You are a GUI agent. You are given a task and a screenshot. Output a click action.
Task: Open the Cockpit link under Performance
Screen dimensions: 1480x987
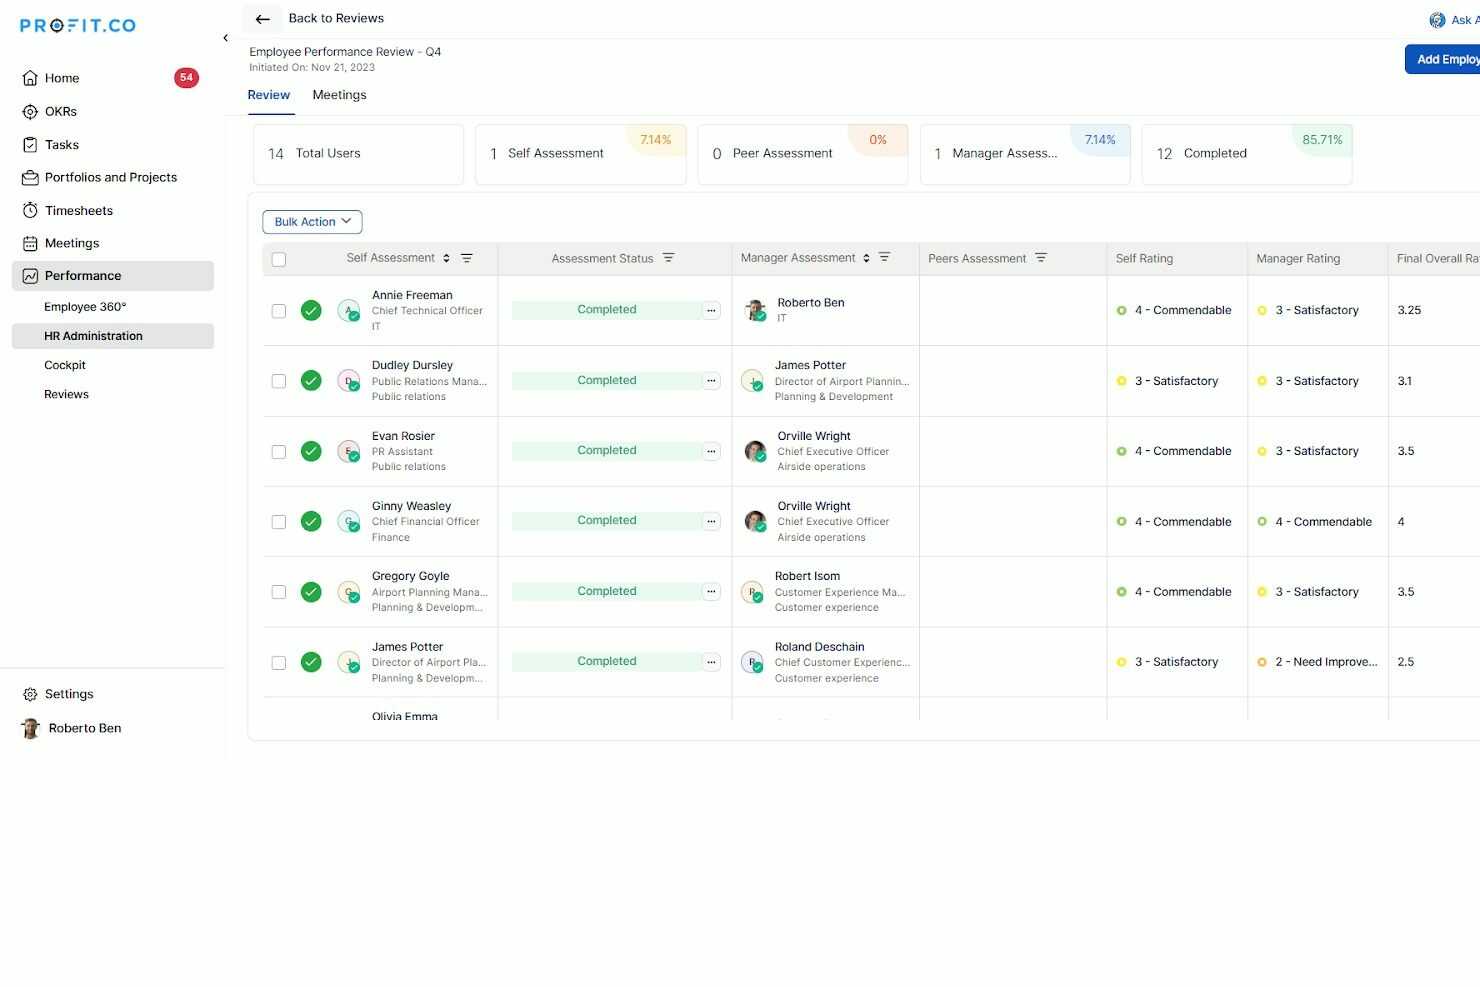(65, 365)
